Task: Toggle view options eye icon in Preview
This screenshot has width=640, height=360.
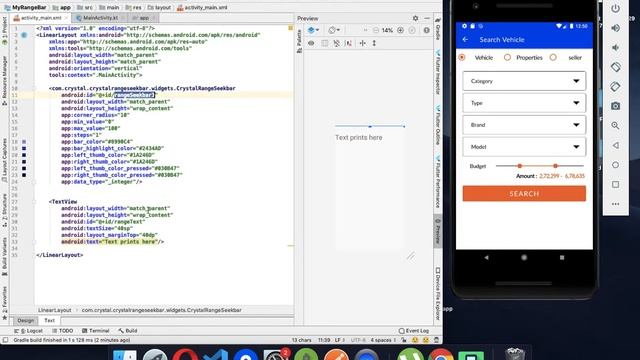Action: [x=311, y=43]
